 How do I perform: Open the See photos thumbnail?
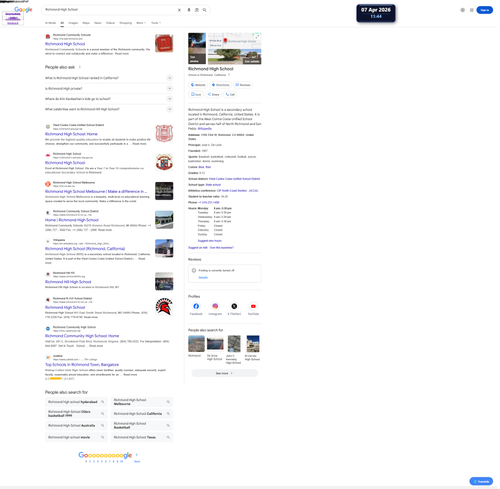pyautogui.click(x=197, y=48)
